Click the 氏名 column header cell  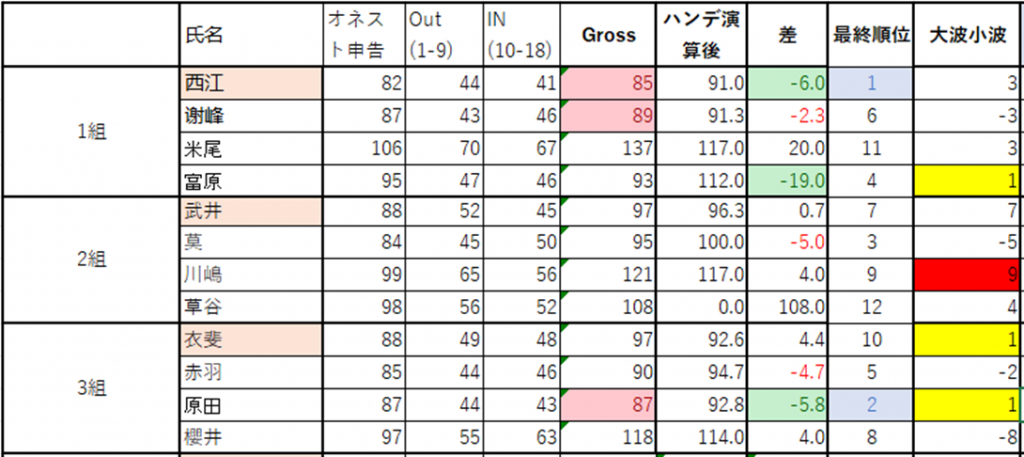(250, 35)
